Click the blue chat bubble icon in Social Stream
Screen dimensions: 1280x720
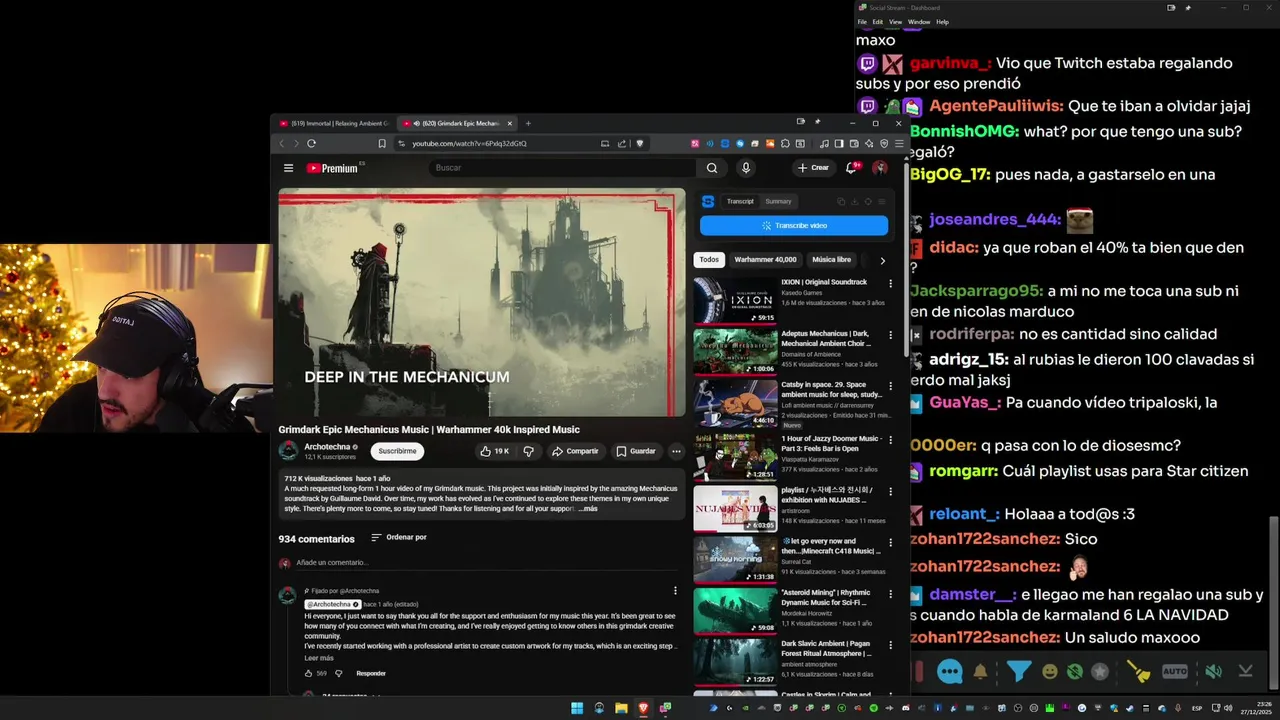coord(950,672)
